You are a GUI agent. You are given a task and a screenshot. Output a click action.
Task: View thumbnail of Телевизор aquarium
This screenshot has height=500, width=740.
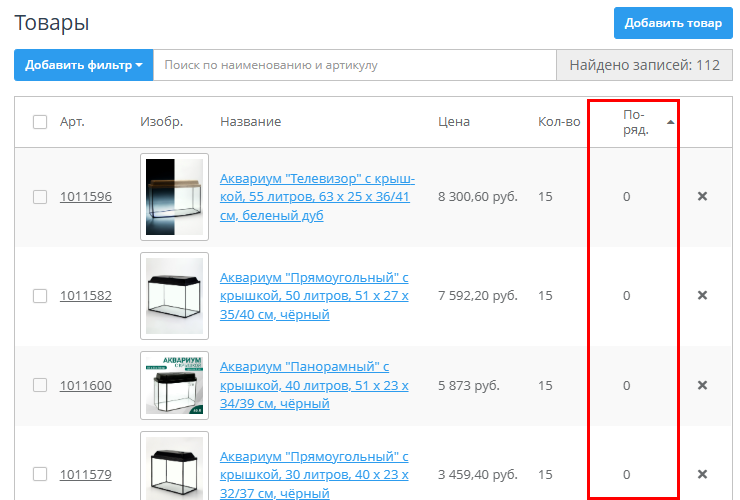pyautogui.click(x=174, y=197)
